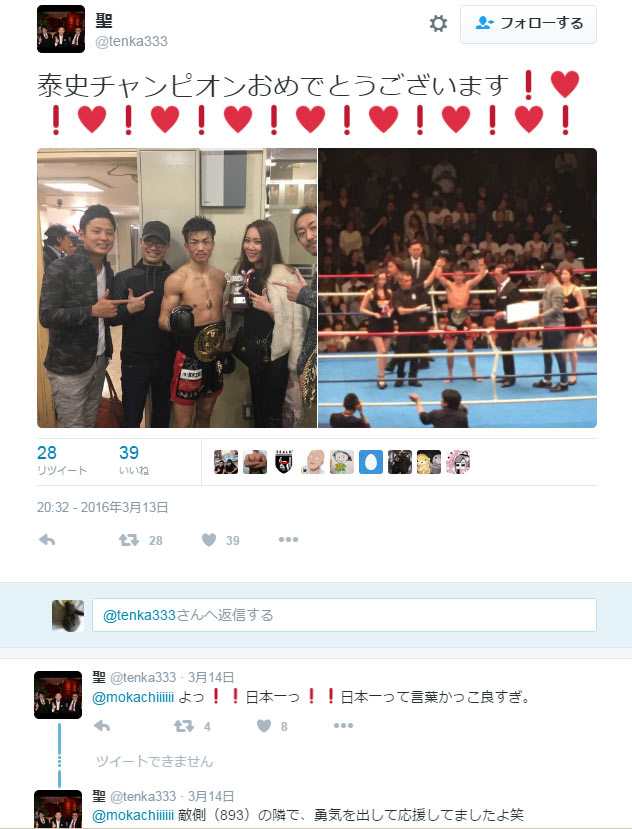
Task: Open the left group photo with champion
Action: click(177, 288)
